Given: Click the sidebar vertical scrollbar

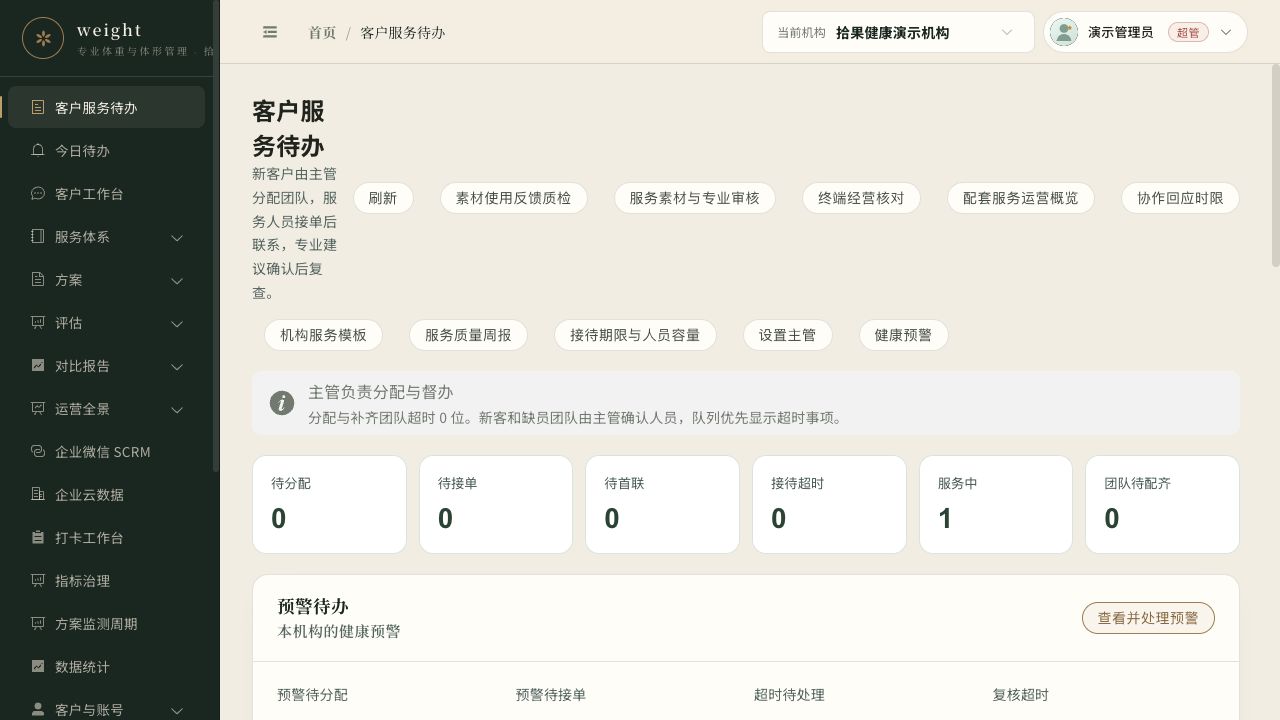Looking at the screenshot, I should 215,236.
